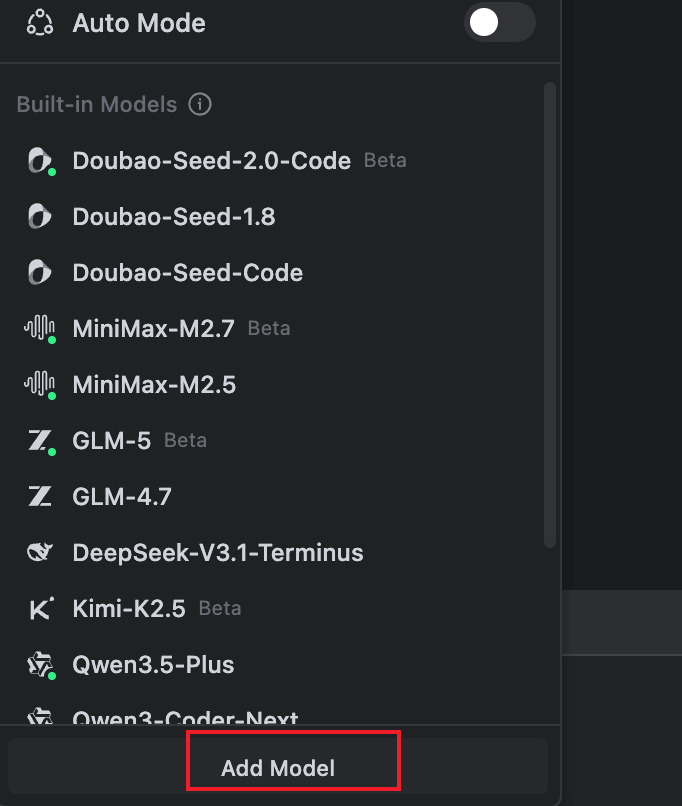Choose the Doubao-Seed-Code model
This screenshot has height=806, width=682.
pos(188,273)
